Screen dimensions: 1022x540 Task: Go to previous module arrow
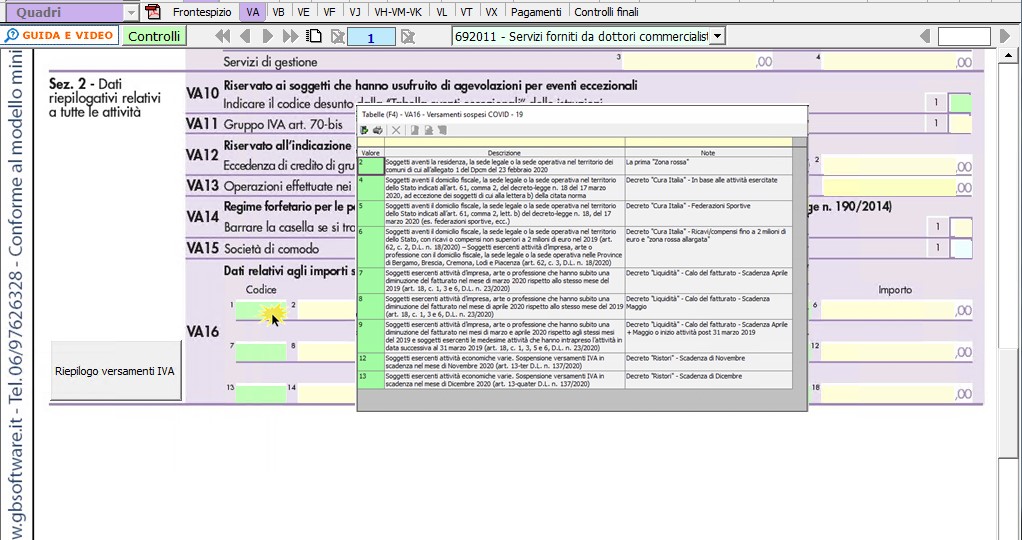point(245,37)
